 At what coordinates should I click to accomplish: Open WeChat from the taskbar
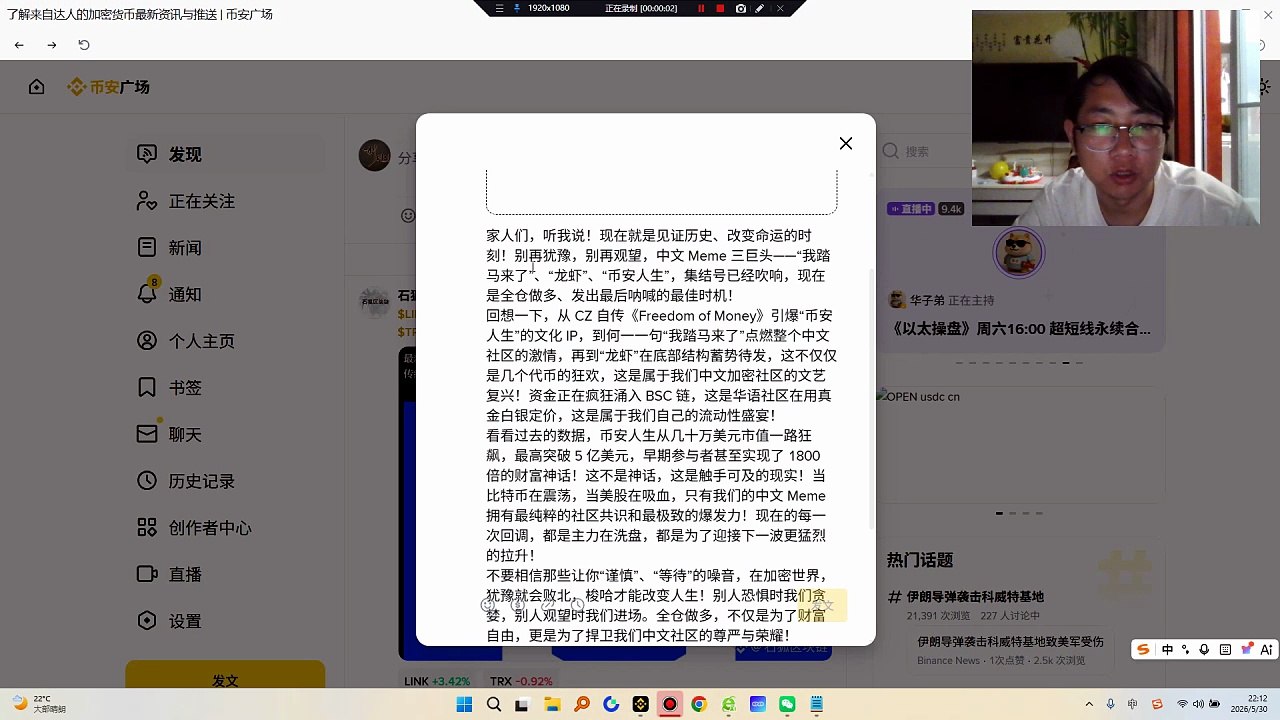[787, 704]
